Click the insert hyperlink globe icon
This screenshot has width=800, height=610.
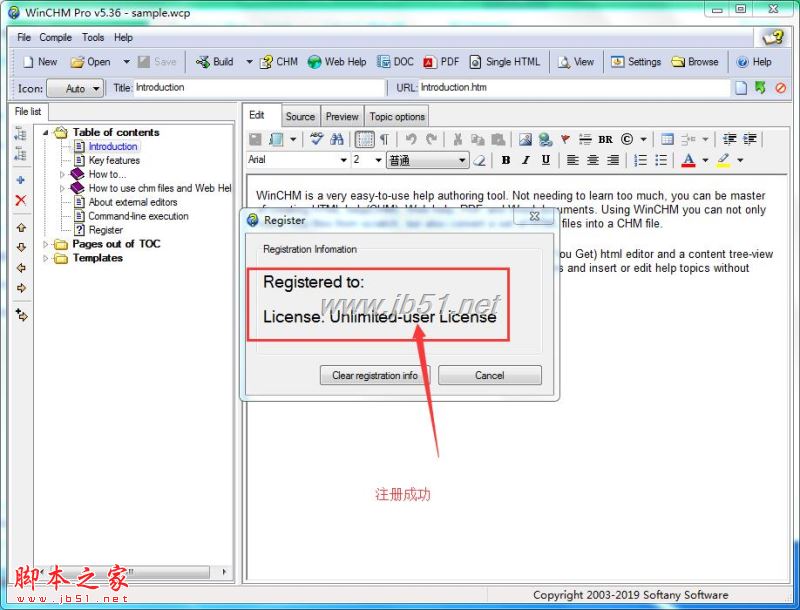[x=545, y=139]
